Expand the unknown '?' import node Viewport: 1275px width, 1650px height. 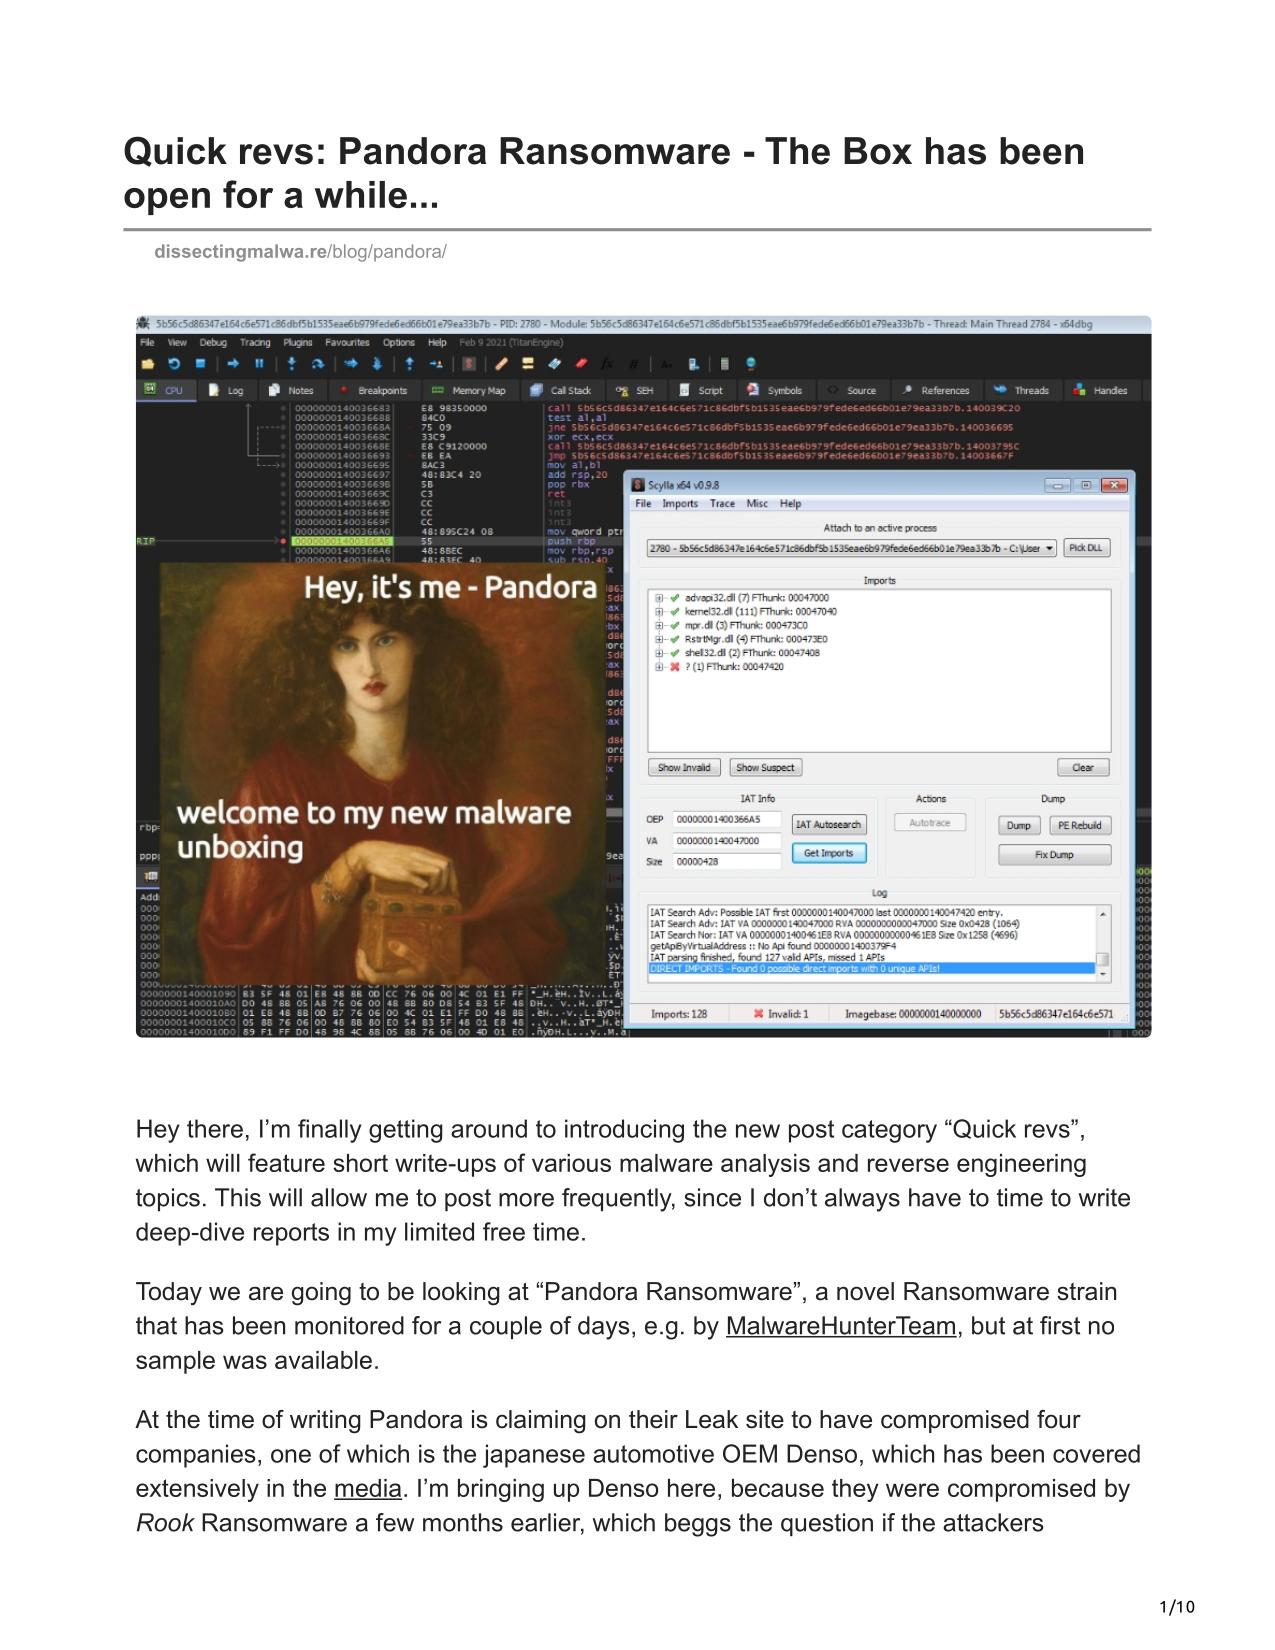tap(660, 666)
